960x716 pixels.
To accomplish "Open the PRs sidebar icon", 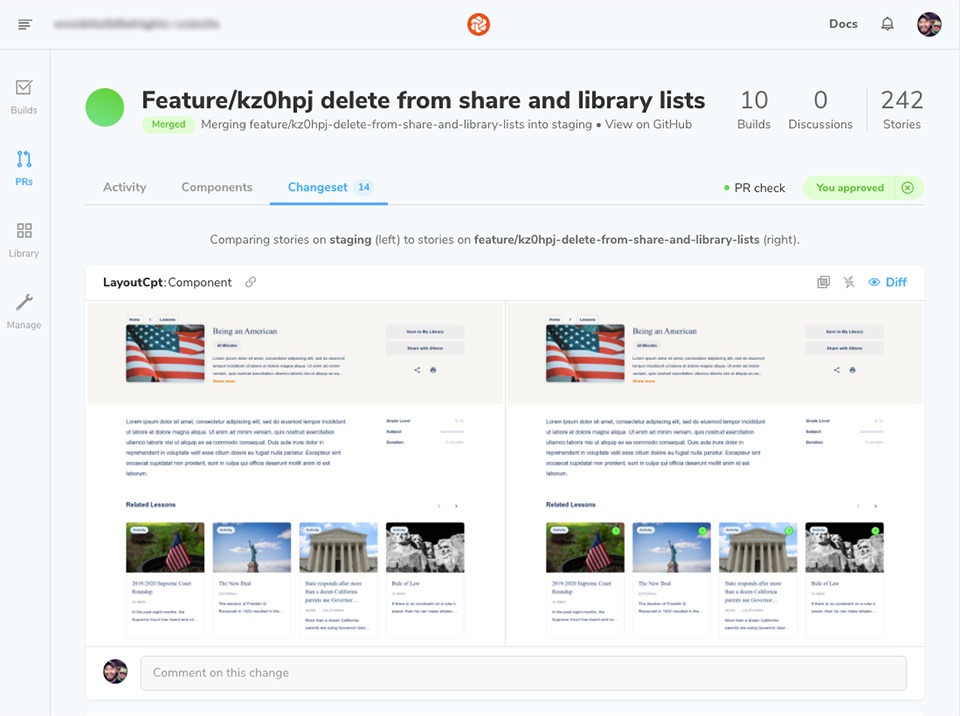I will click(x=24, y=168).
